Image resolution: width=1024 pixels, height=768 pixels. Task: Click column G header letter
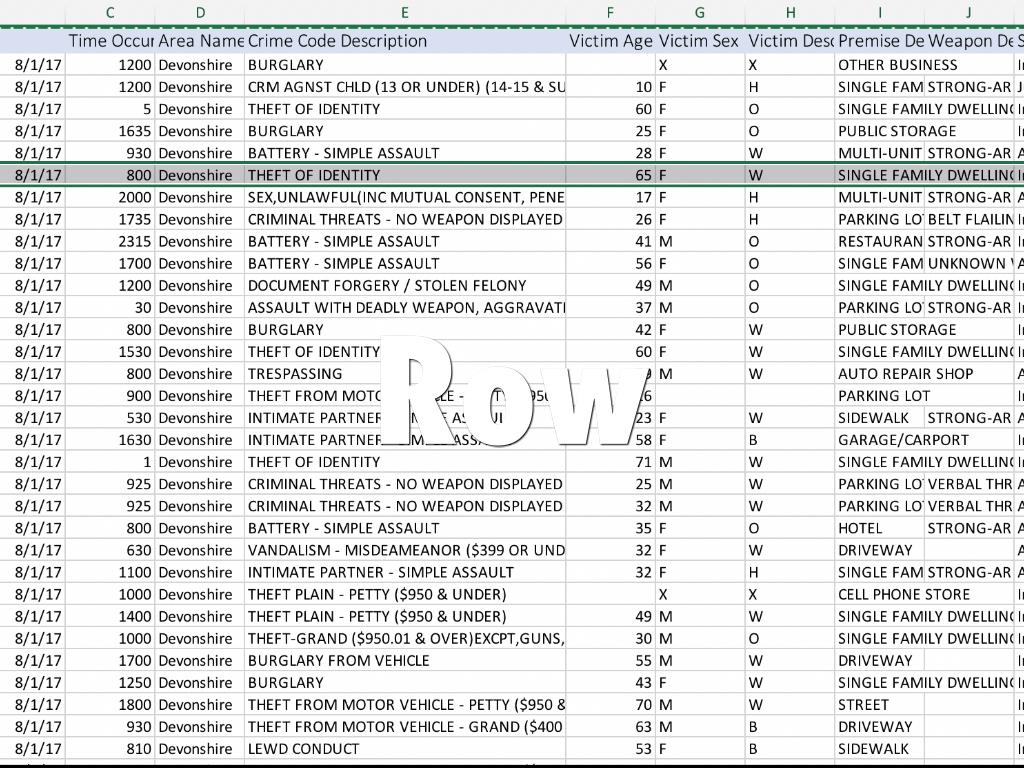coord(699,12)
